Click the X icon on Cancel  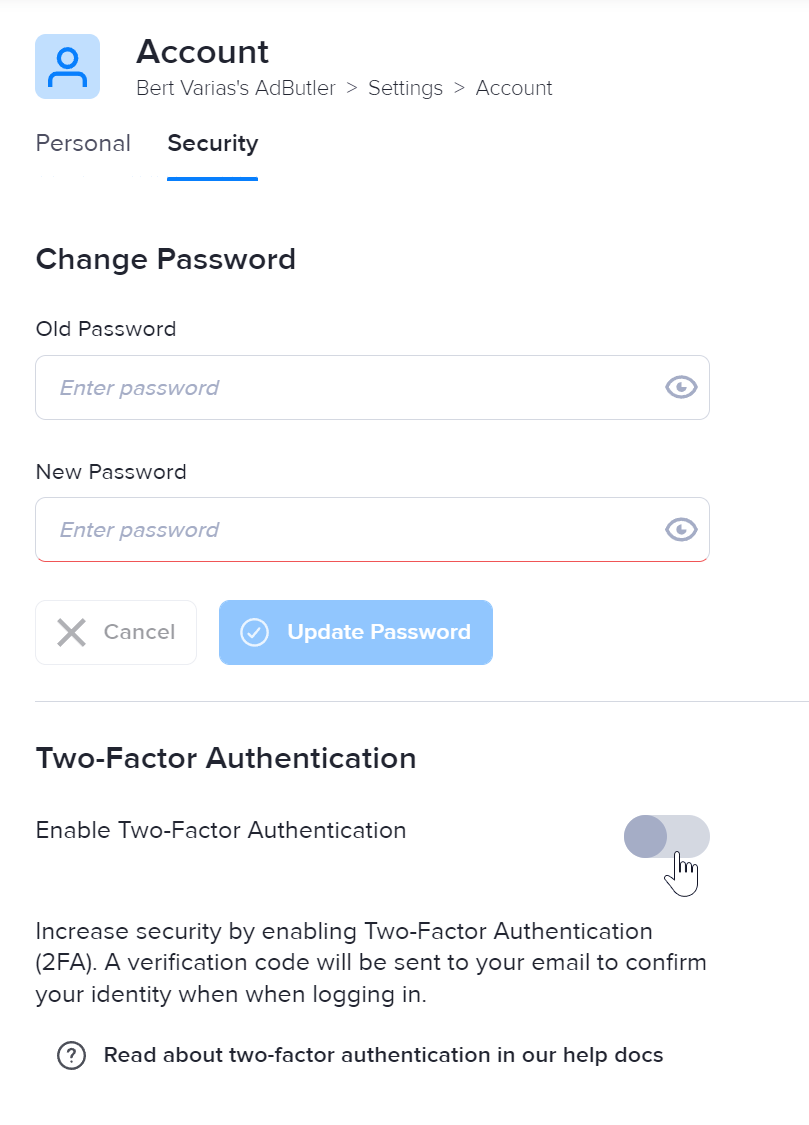[x=71, y=632]
